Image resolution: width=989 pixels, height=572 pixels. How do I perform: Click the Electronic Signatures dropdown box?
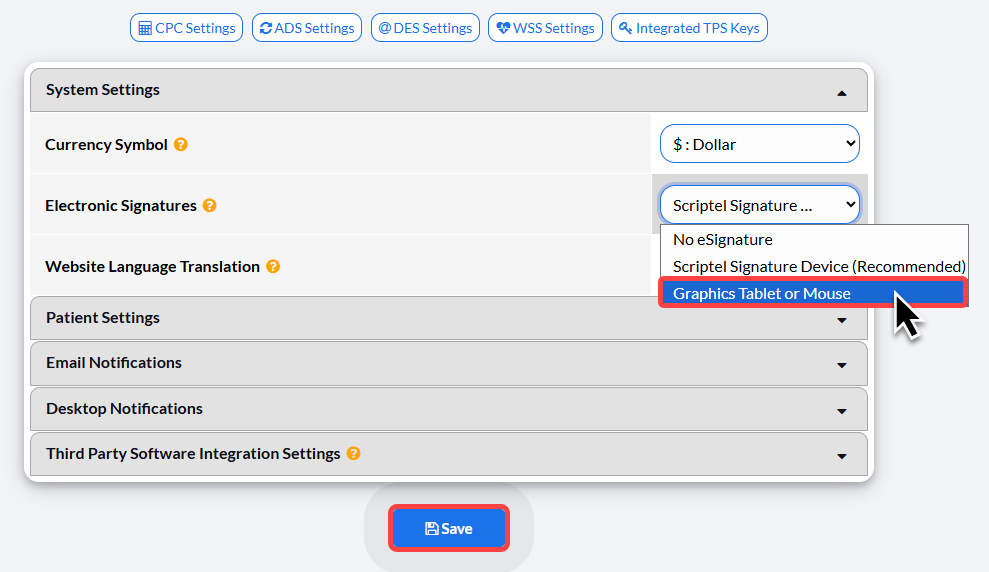tap(759, 205)
